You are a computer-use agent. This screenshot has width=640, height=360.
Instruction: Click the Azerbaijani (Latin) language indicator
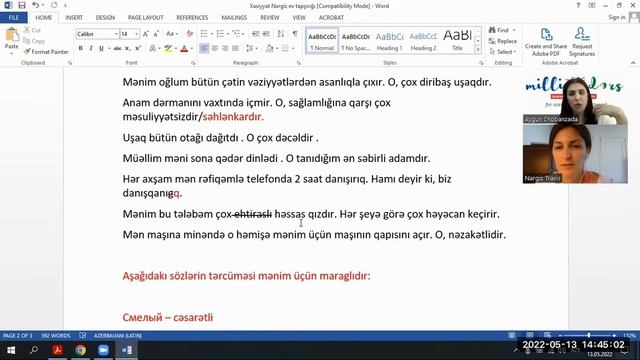click(x=118, y=336)
